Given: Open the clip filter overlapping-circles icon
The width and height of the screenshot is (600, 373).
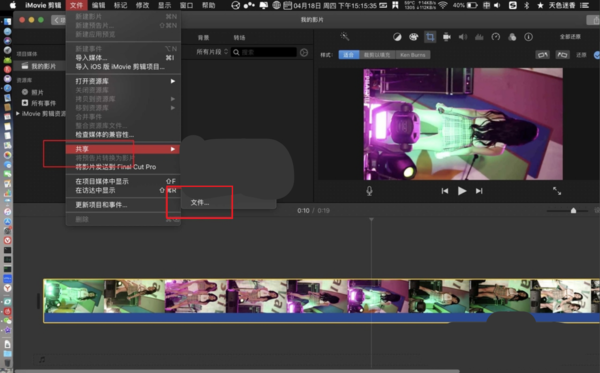Looking at the screenshot, I should pos(512,37).
